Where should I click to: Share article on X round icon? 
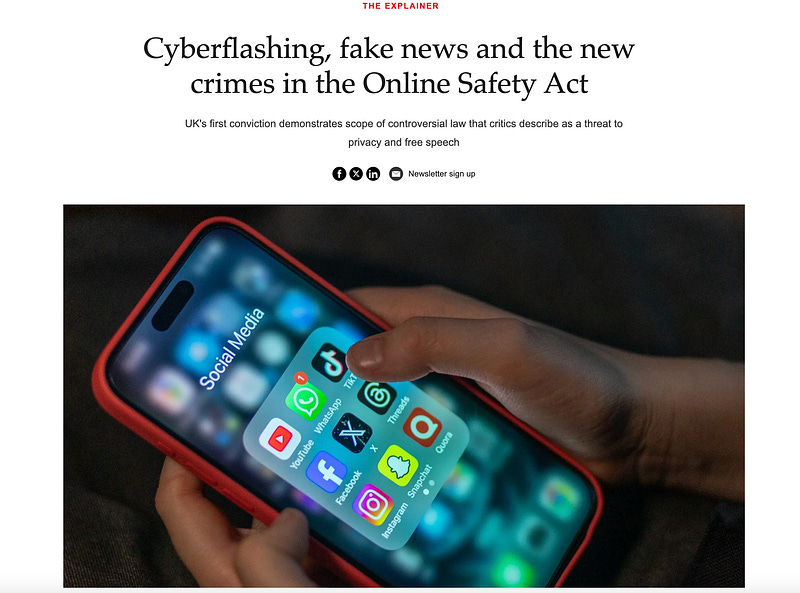click(356, 174)
